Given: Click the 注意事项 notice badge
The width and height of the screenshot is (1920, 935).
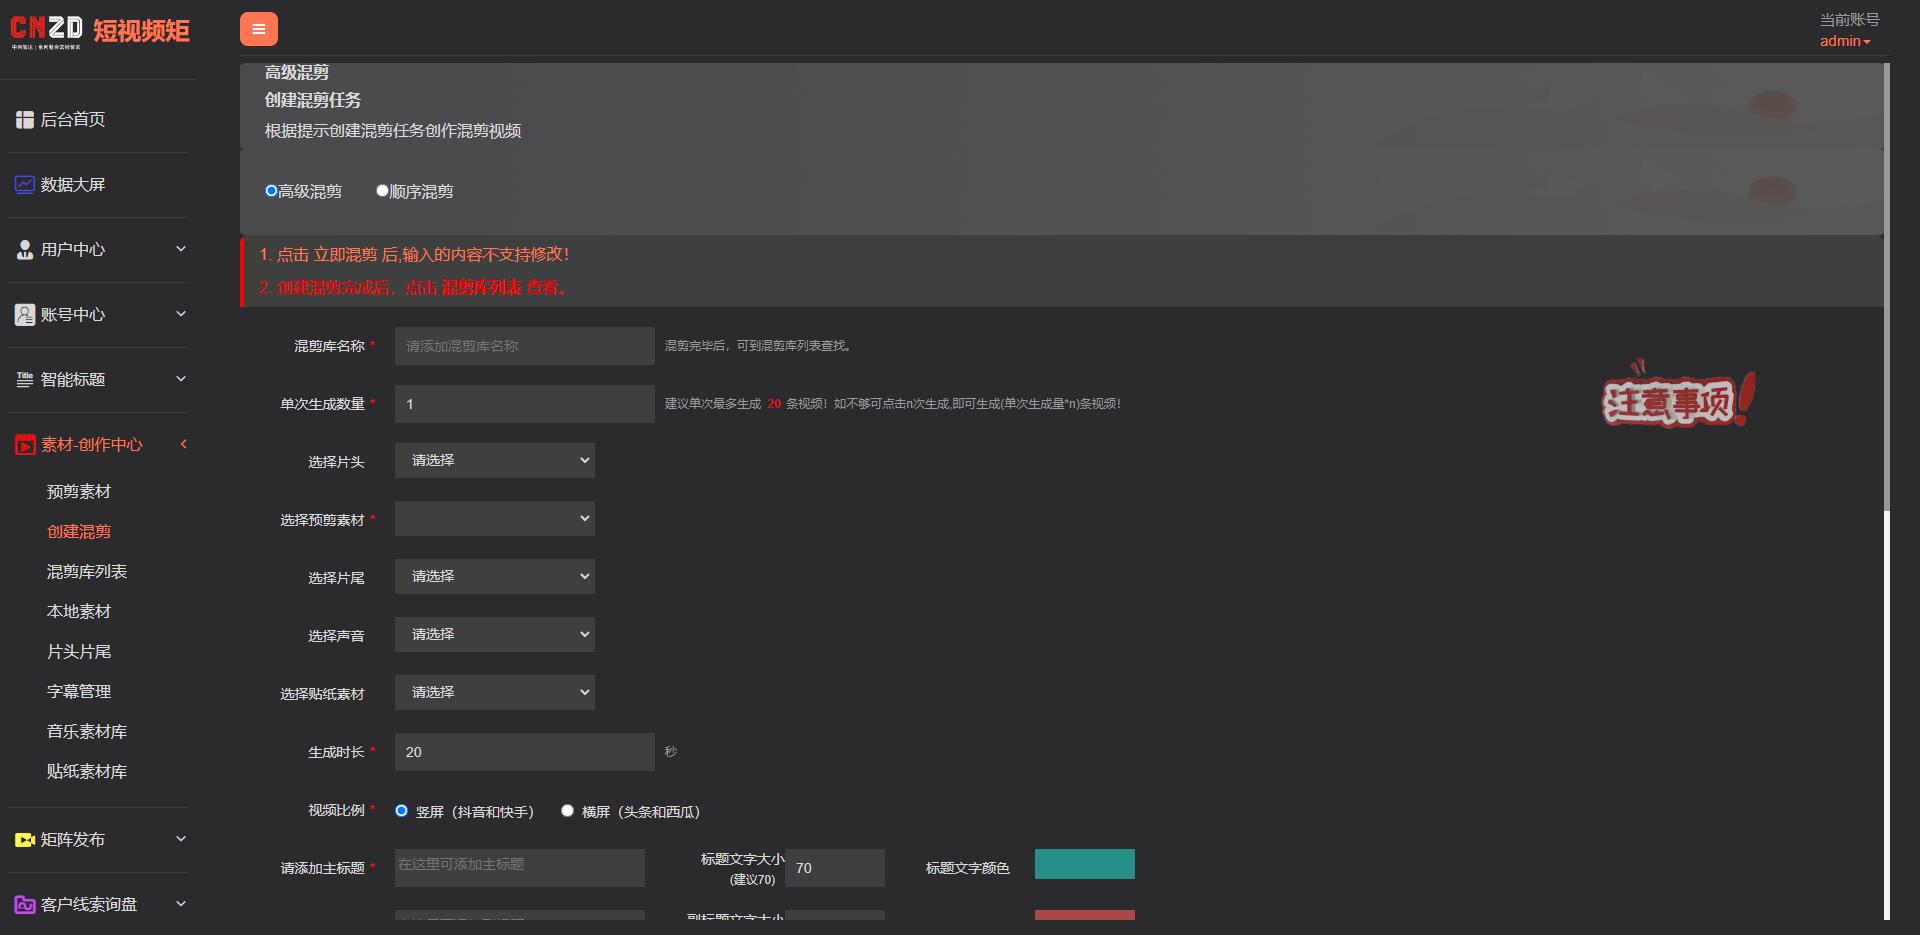Looking at the screenshot, I should (1677, 398).
